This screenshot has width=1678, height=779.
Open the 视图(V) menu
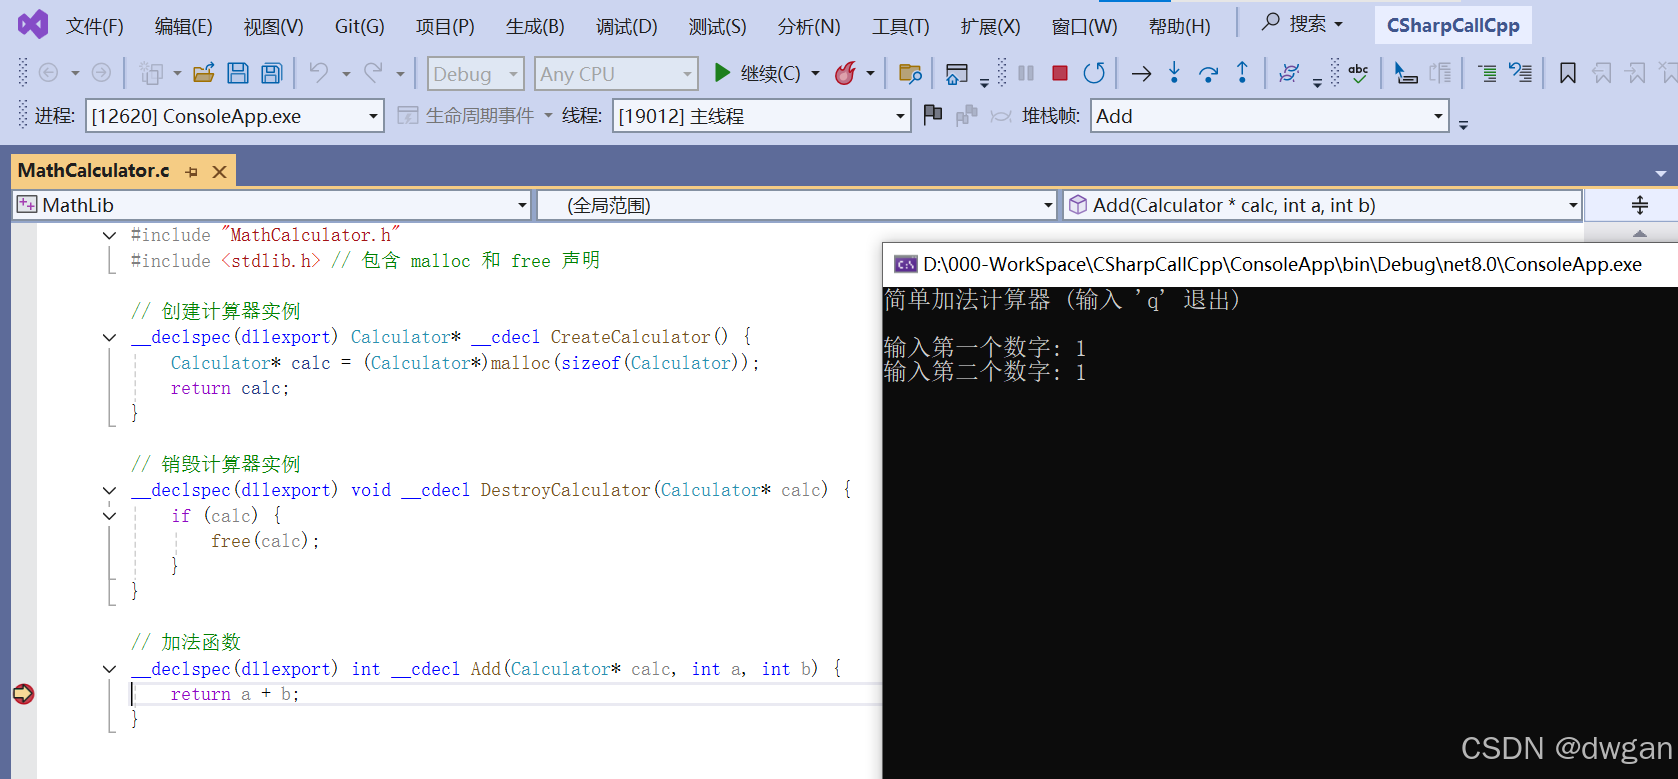pos(273,26)
